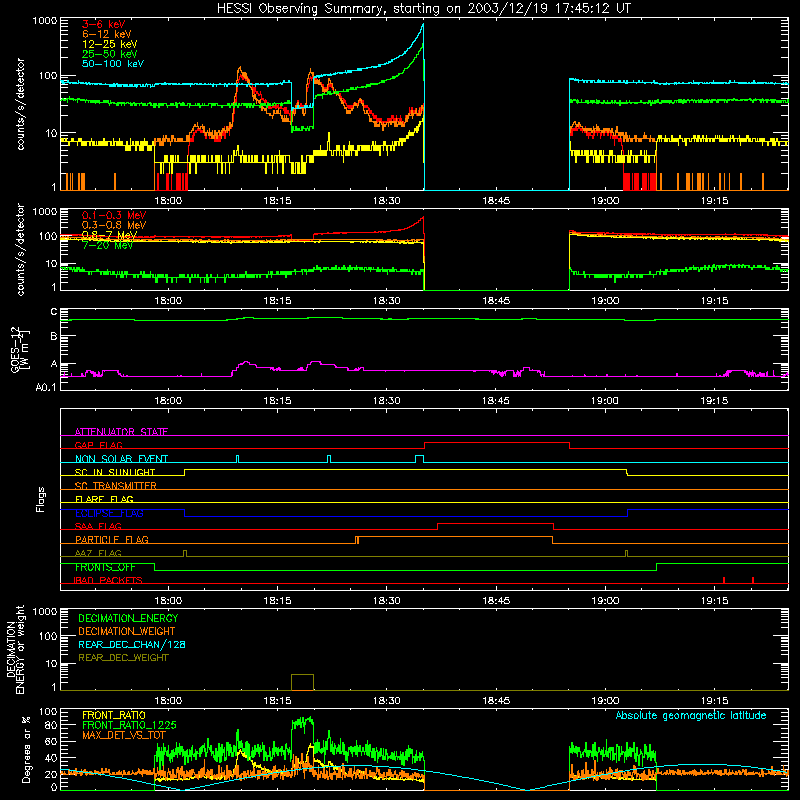Click the Absolute geomagnetic latitude label
Viewport: 800px width, 800px height.
691,716
